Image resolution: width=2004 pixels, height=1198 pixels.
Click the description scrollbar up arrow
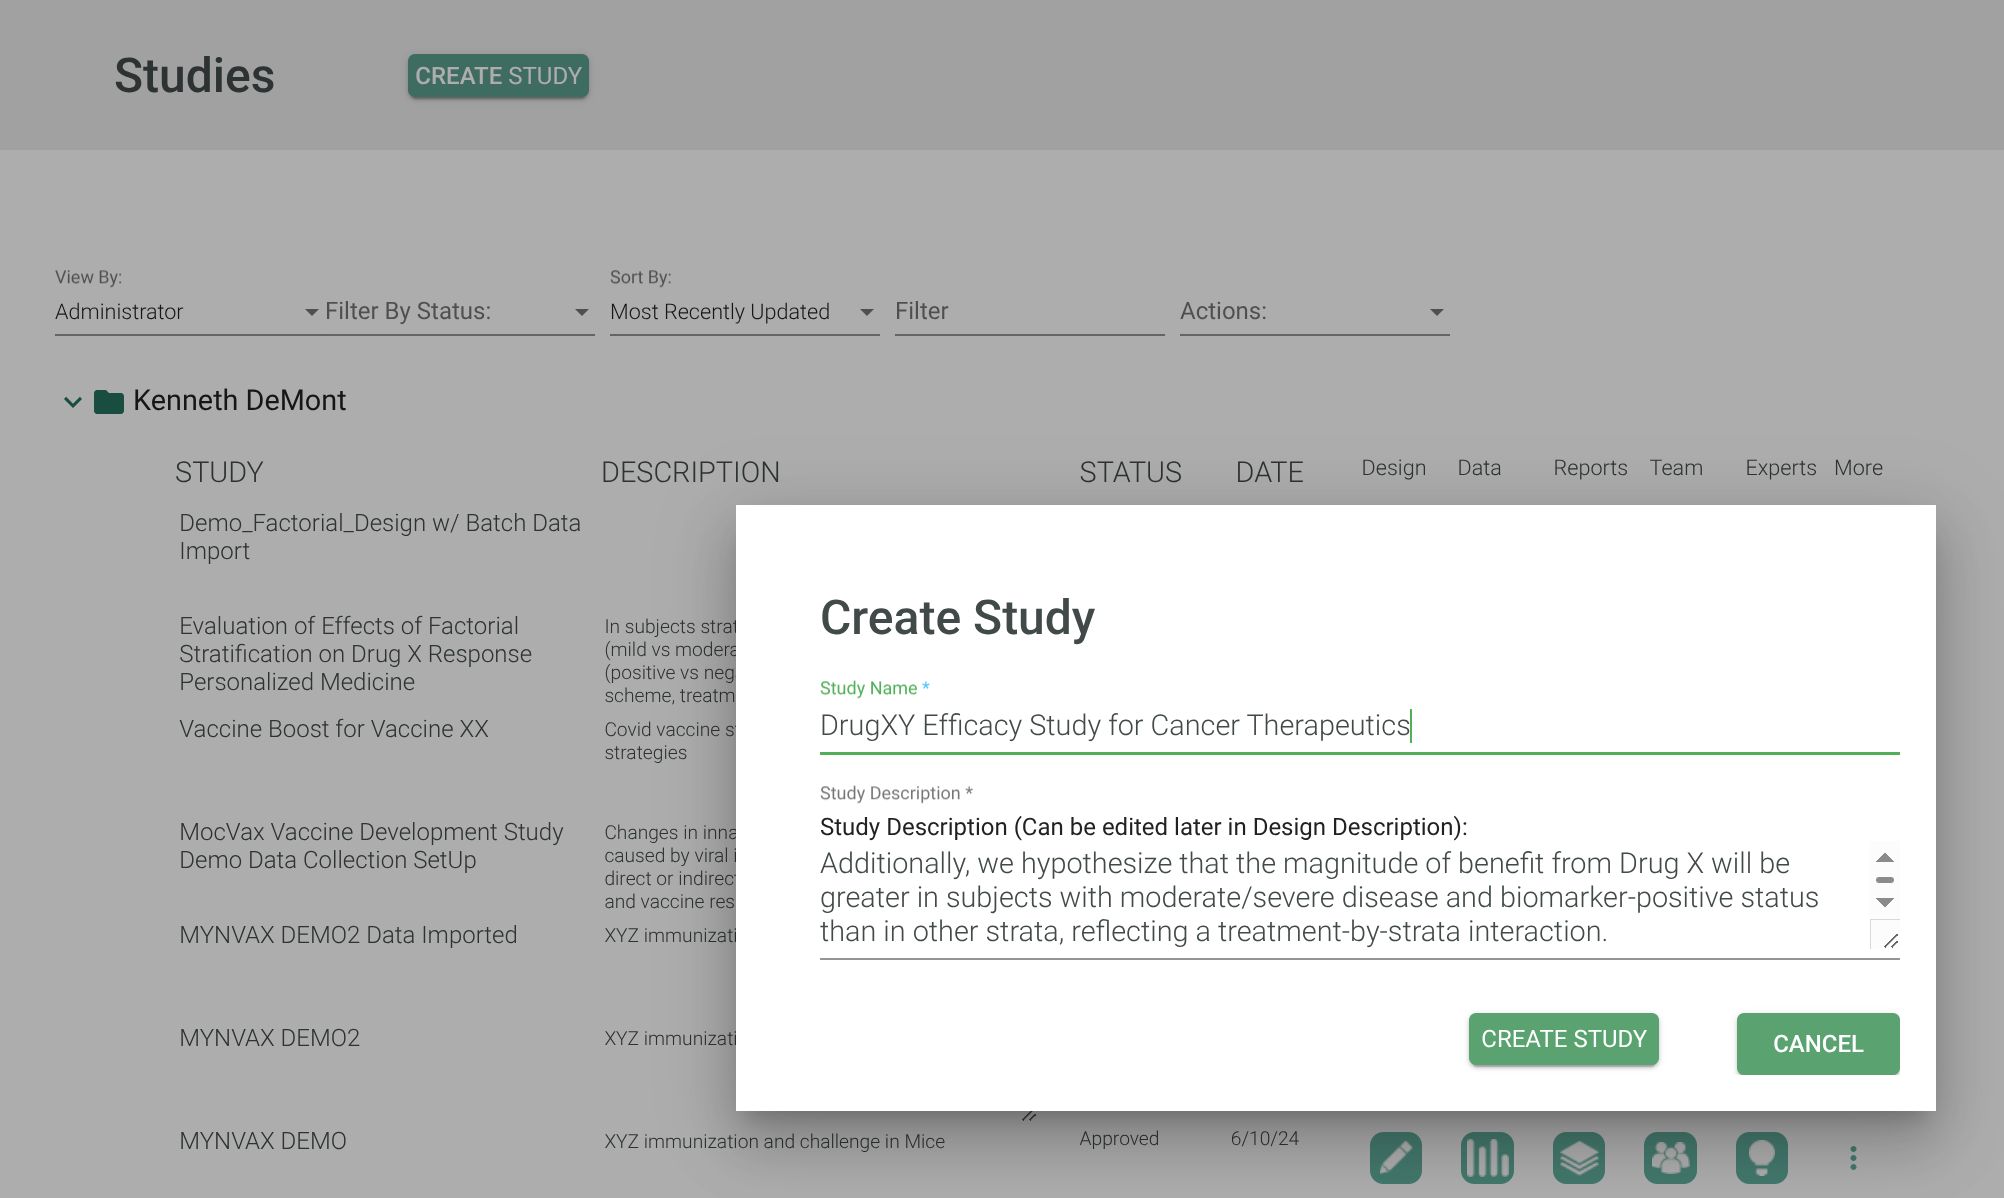[x=1885, y=858]
